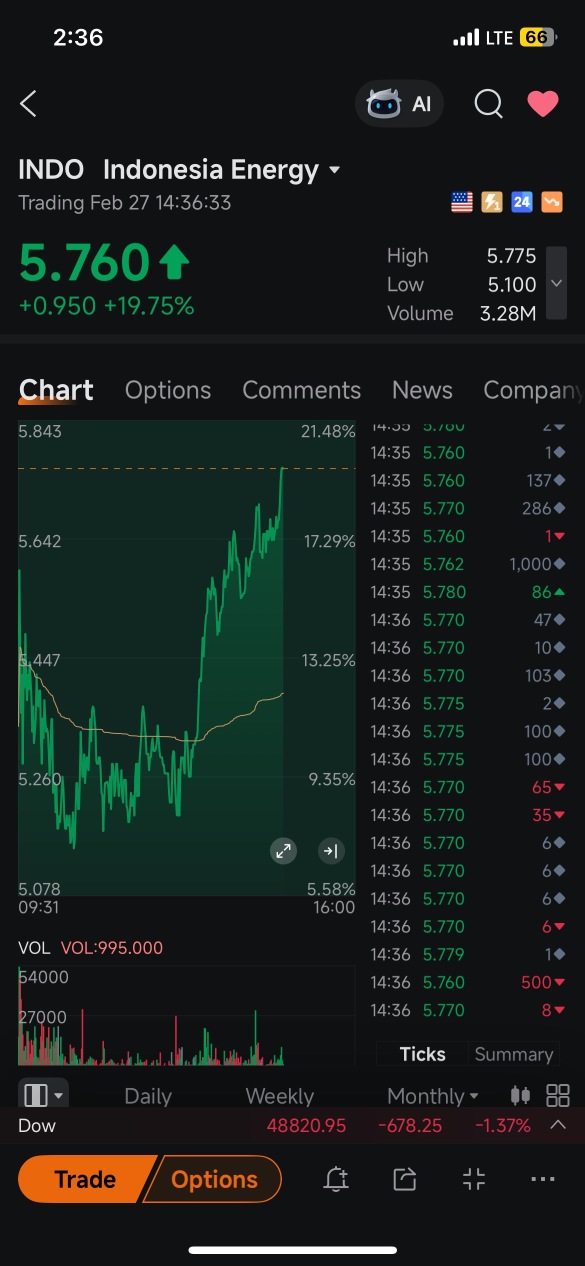Select the Ticks view
This screenshot has height=1266, width=585.
coord(422,1054)
